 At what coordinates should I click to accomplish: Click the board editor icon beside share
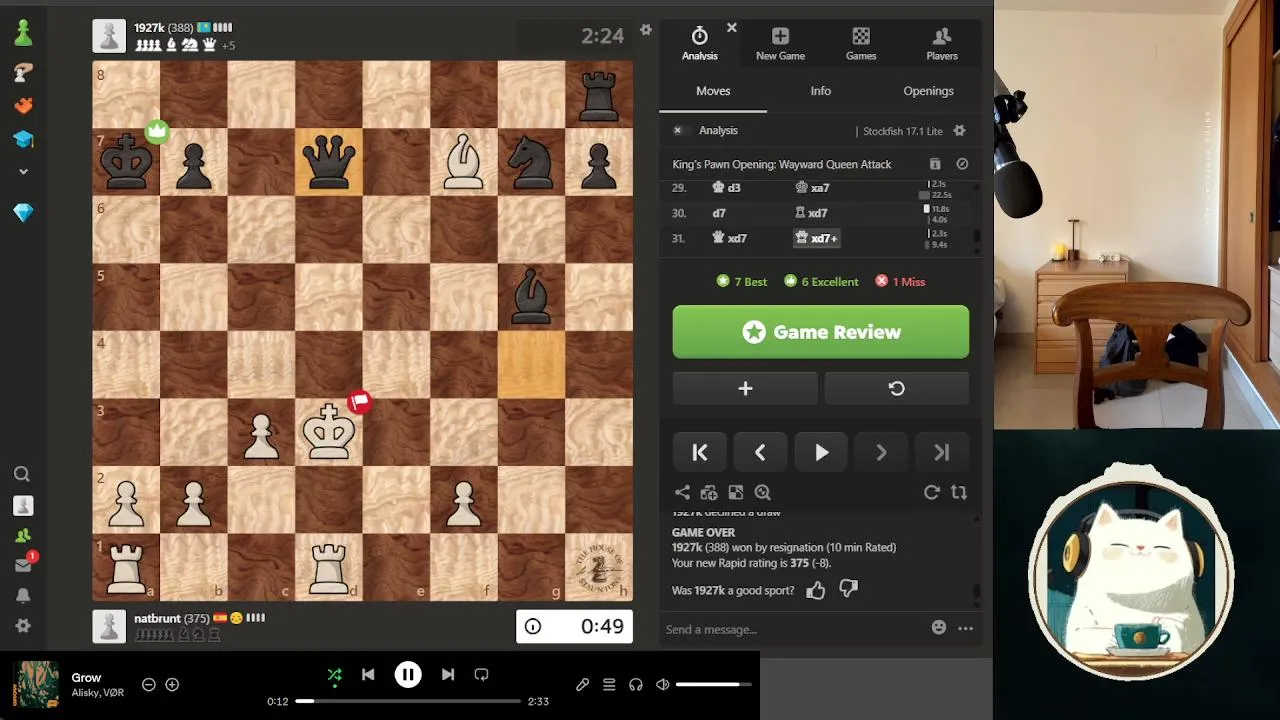(709, 492)
